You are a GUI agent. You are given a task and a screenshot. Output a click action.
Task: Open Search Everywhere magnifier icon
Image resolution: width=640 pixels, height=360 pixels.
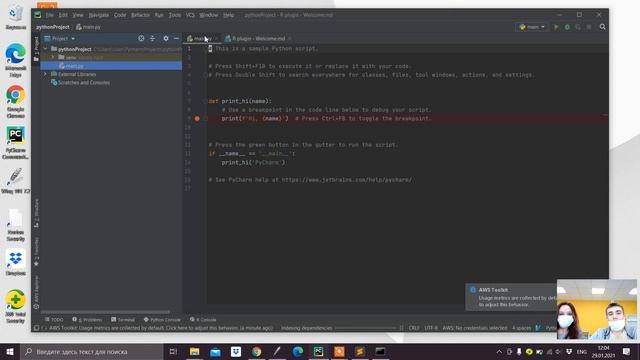pos(602,27)
